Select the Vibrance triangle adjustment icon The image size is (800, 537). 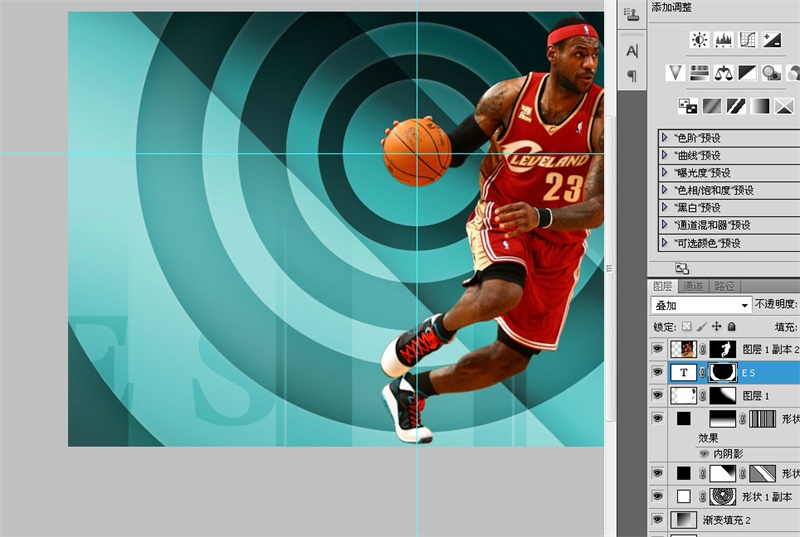click(675, 72)
